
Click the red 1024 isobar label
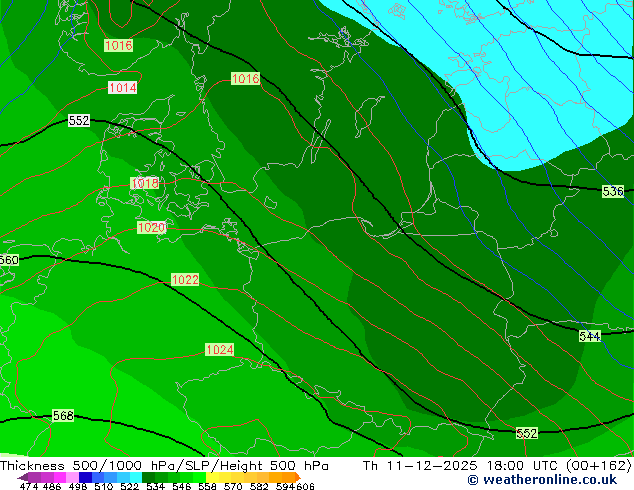[x=219, y=349]
